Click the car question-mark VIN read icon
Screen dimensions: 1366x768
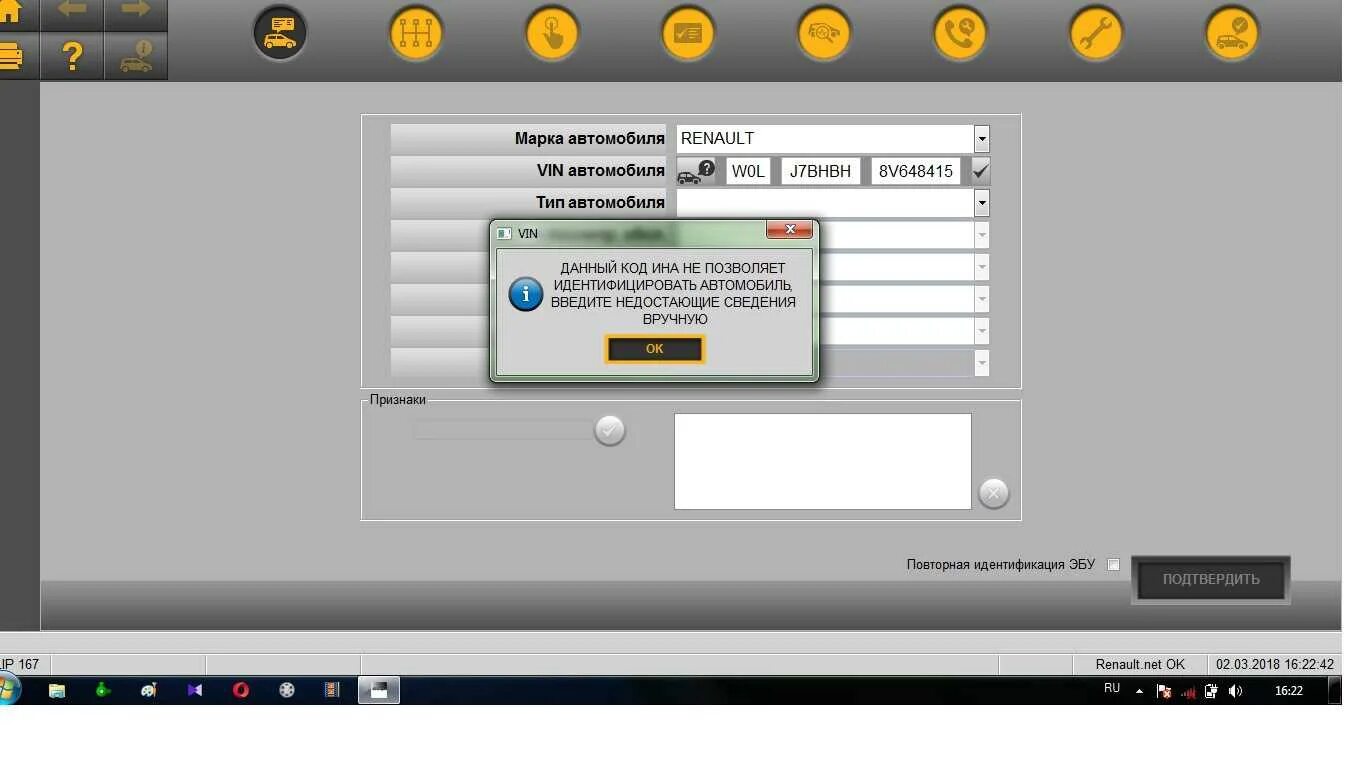click(x=697, y=171)
